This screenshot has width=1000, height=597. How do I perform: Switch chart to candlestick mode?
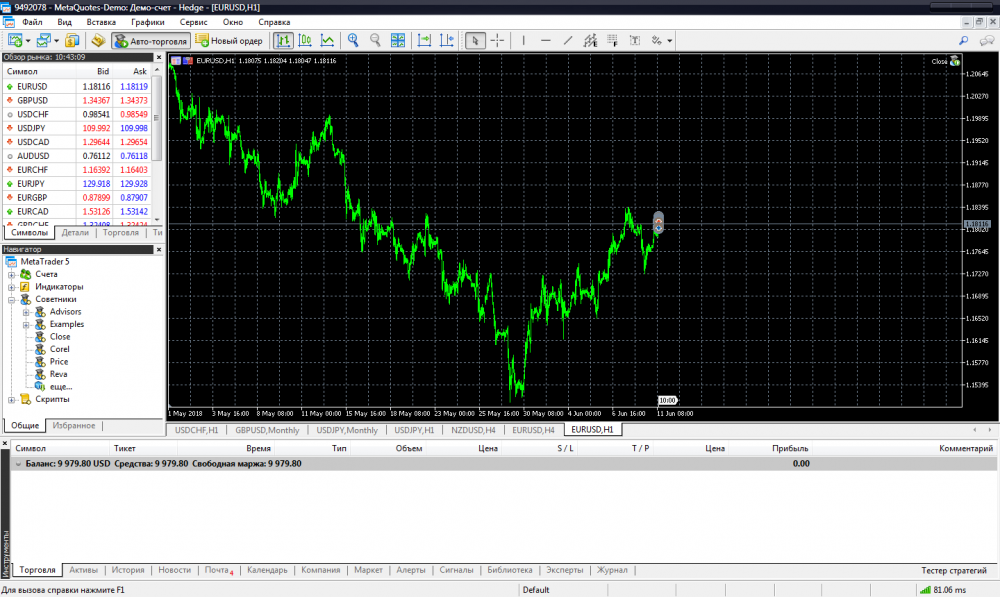pyautogui.click(x=305, y=41)
